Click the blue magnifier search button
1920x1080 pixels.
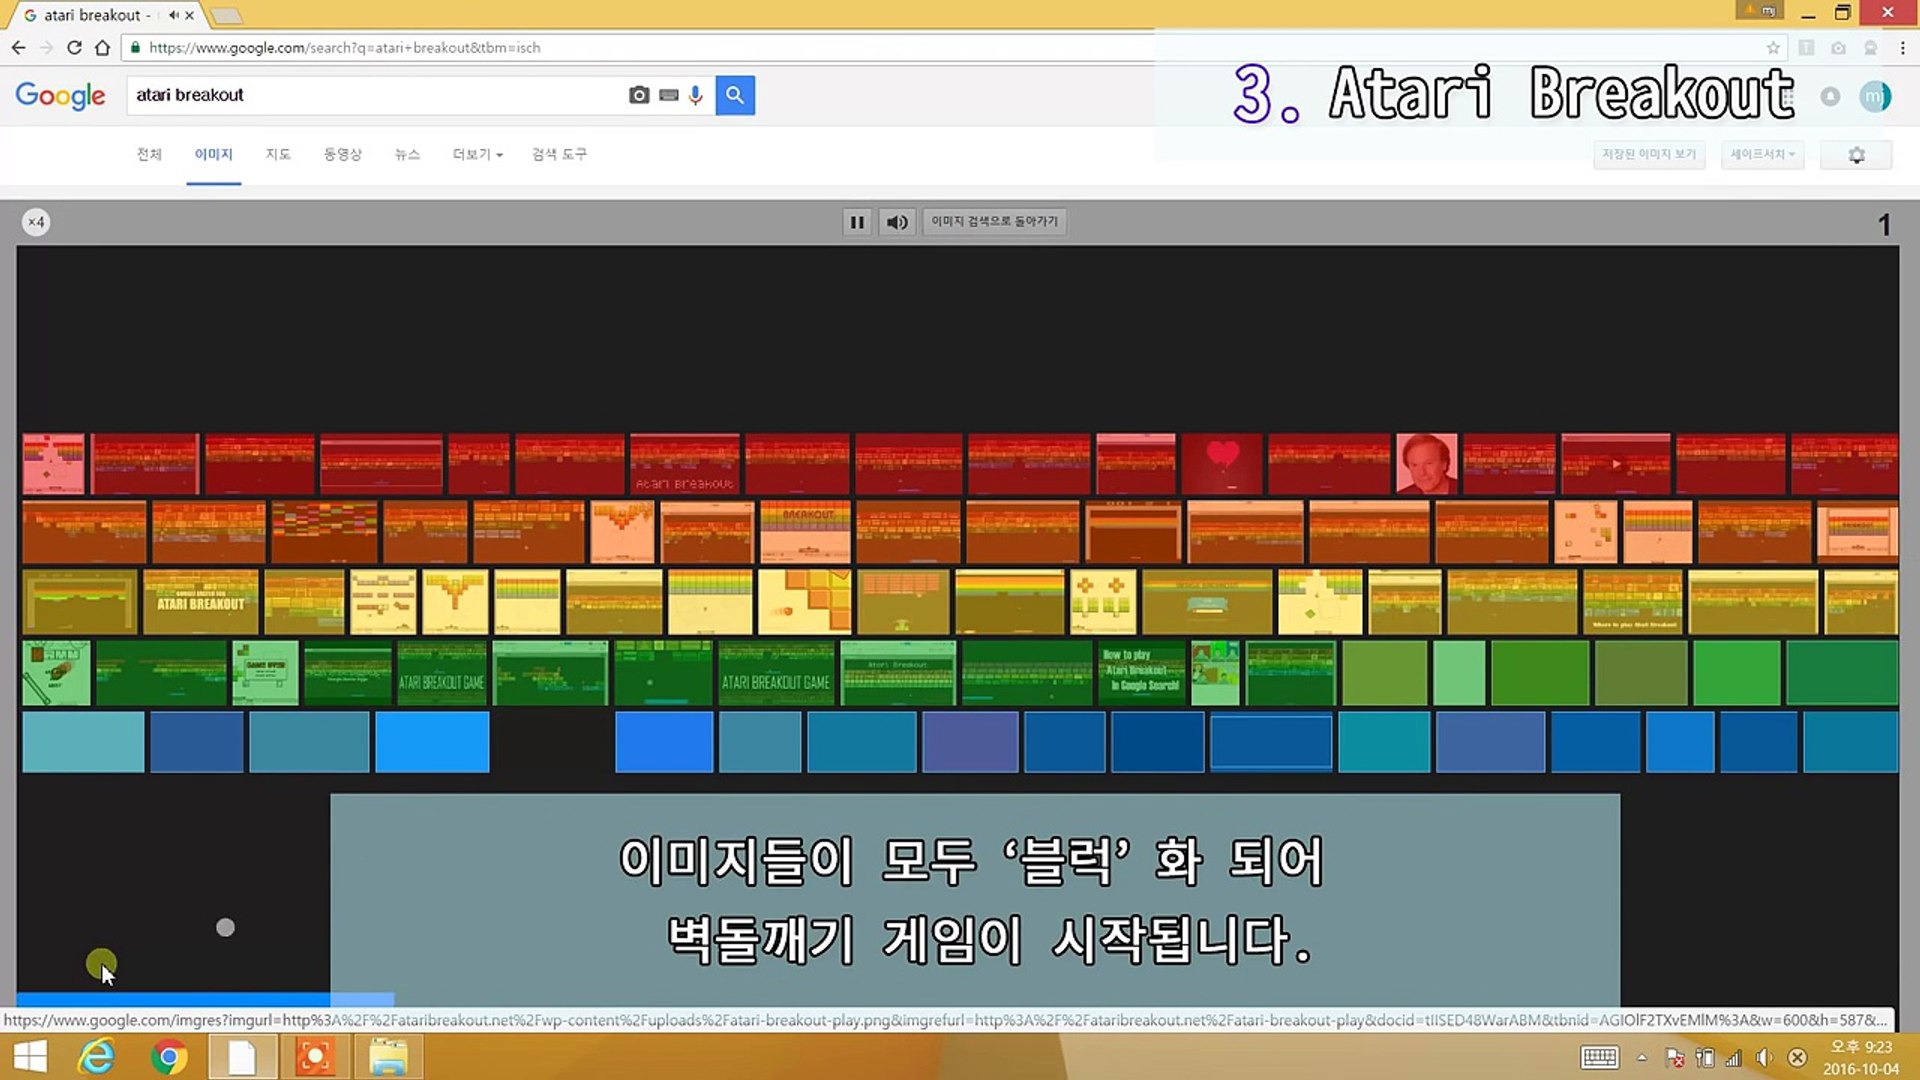click(x=735, y=95)
